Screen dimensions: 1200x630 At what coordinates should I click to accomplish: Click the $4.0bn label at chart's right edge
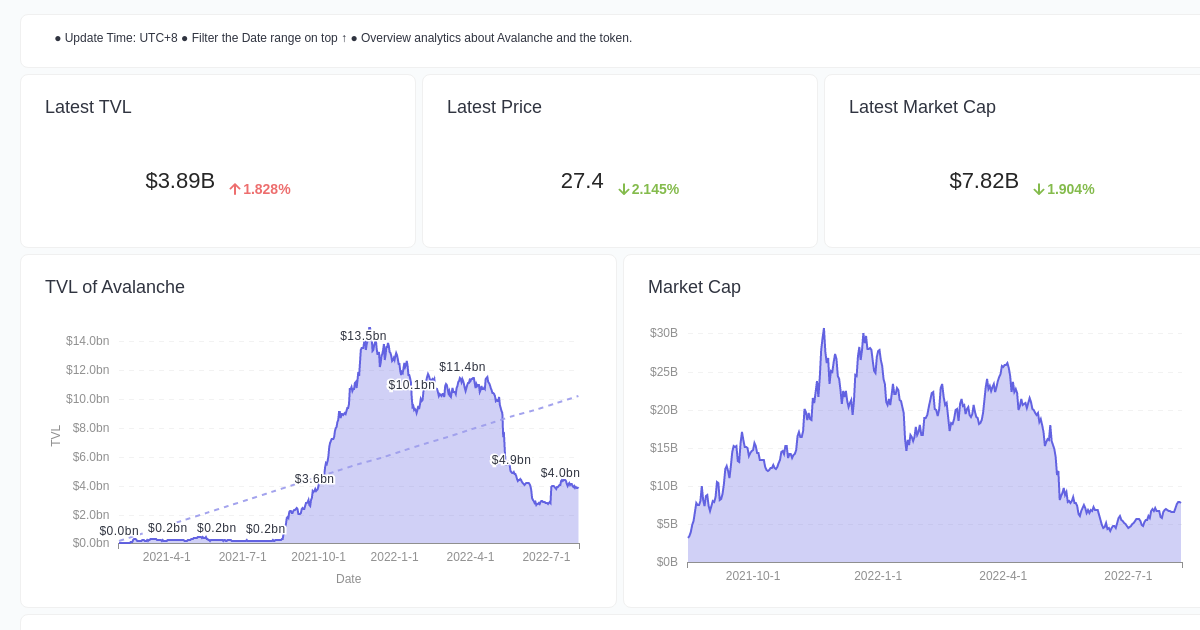(x=562, y=472)
